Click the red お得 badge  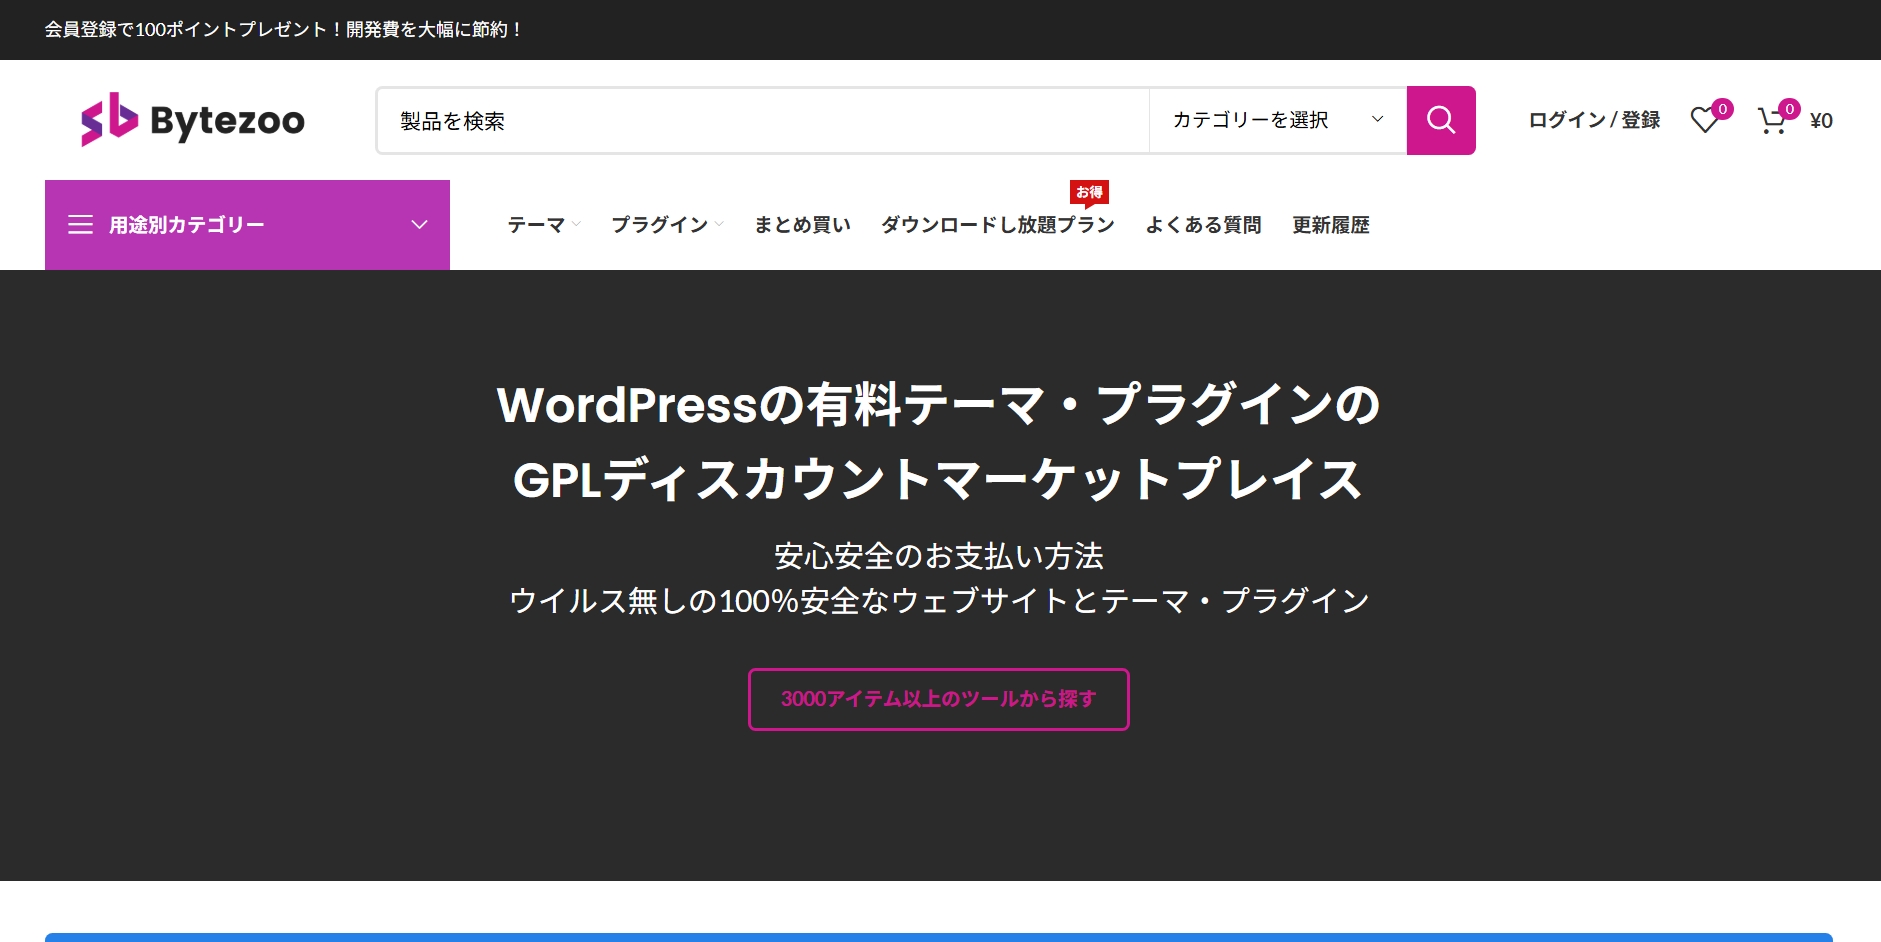pos(1089,192)
